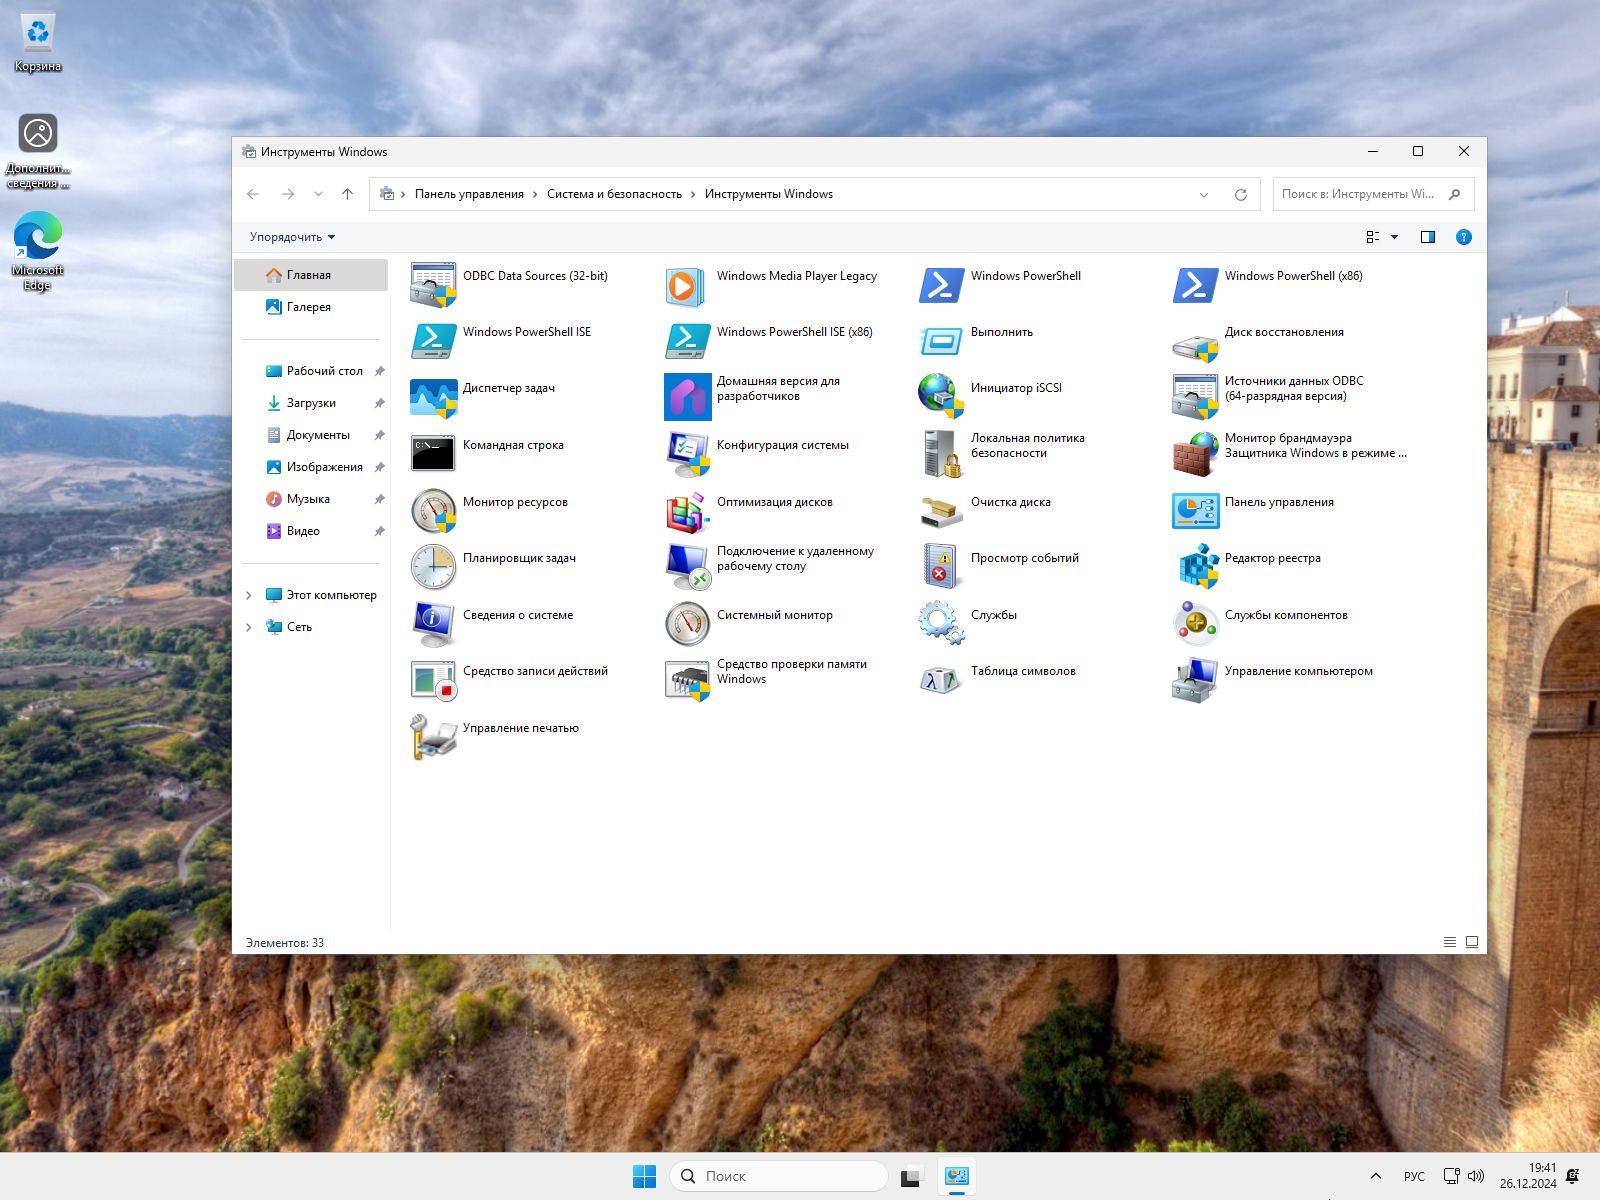Click the Back navigation arrow
1600x1200 pixels.
click(253, 194)
